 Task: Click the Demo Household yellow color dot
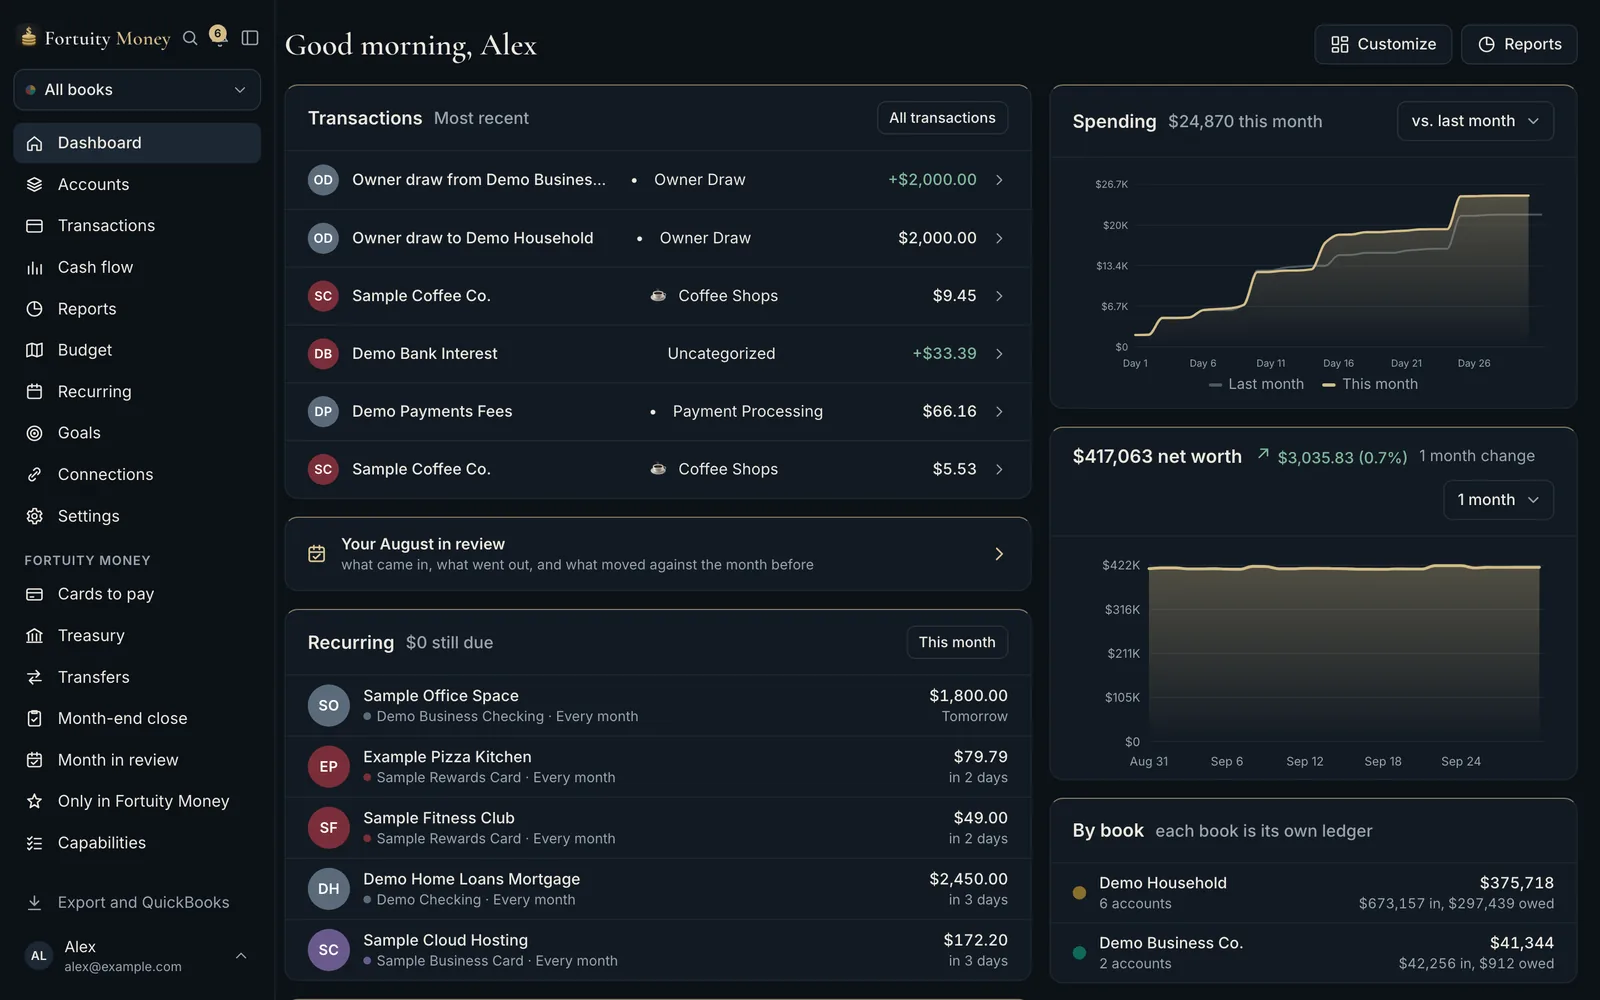(x=1079, y=893)
